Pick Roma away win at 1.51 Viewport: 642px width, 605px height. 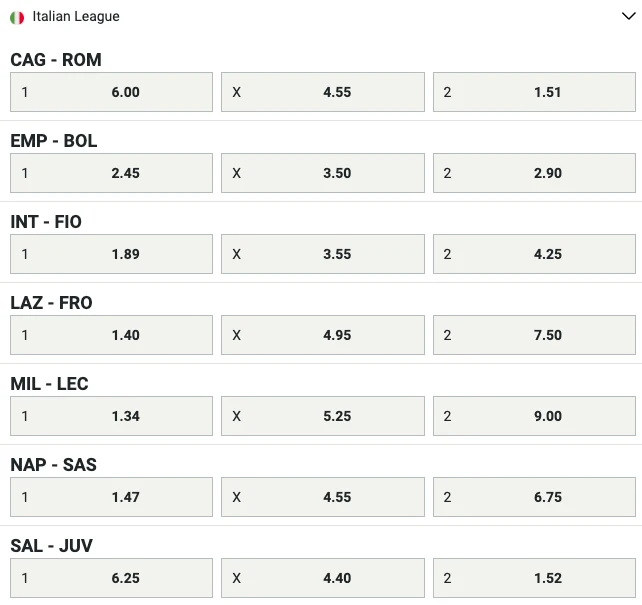coord(534,92)
